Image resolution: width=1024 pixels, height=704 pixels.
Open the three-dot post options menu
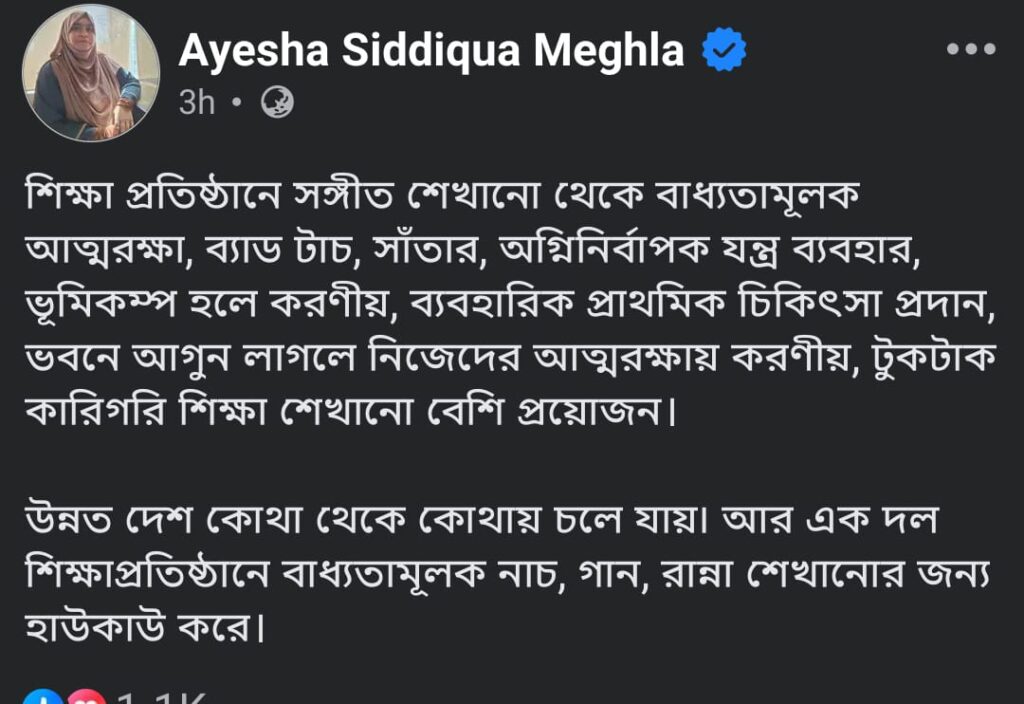pyautogui.click(x=970, y=49)
